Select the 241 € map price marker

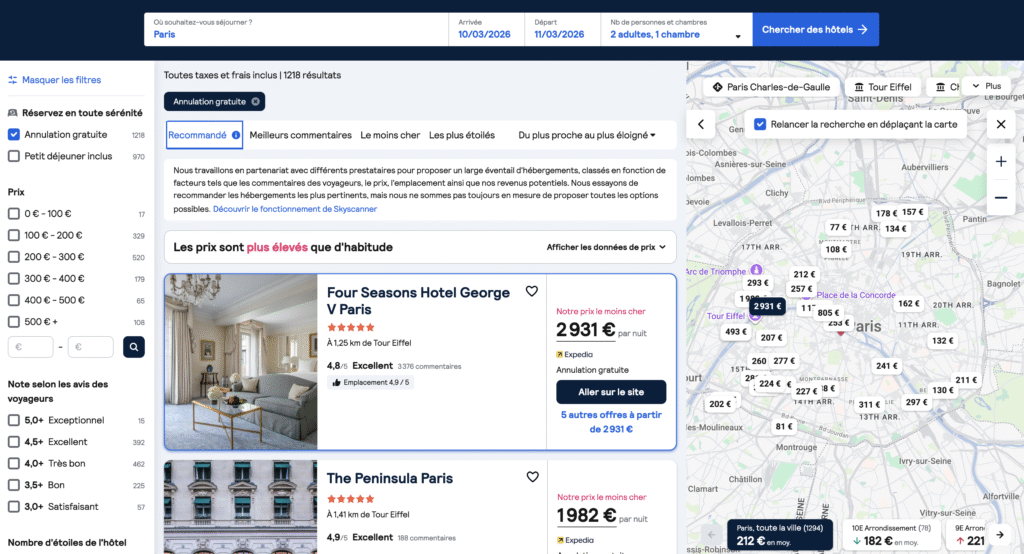[x=886, y=366]
